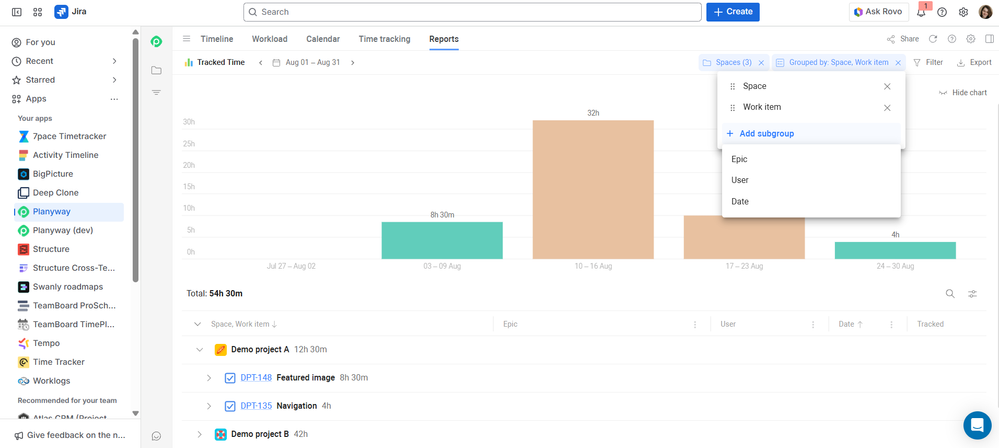
Task: Open the Filter button
Action: (x=928, y=62)
